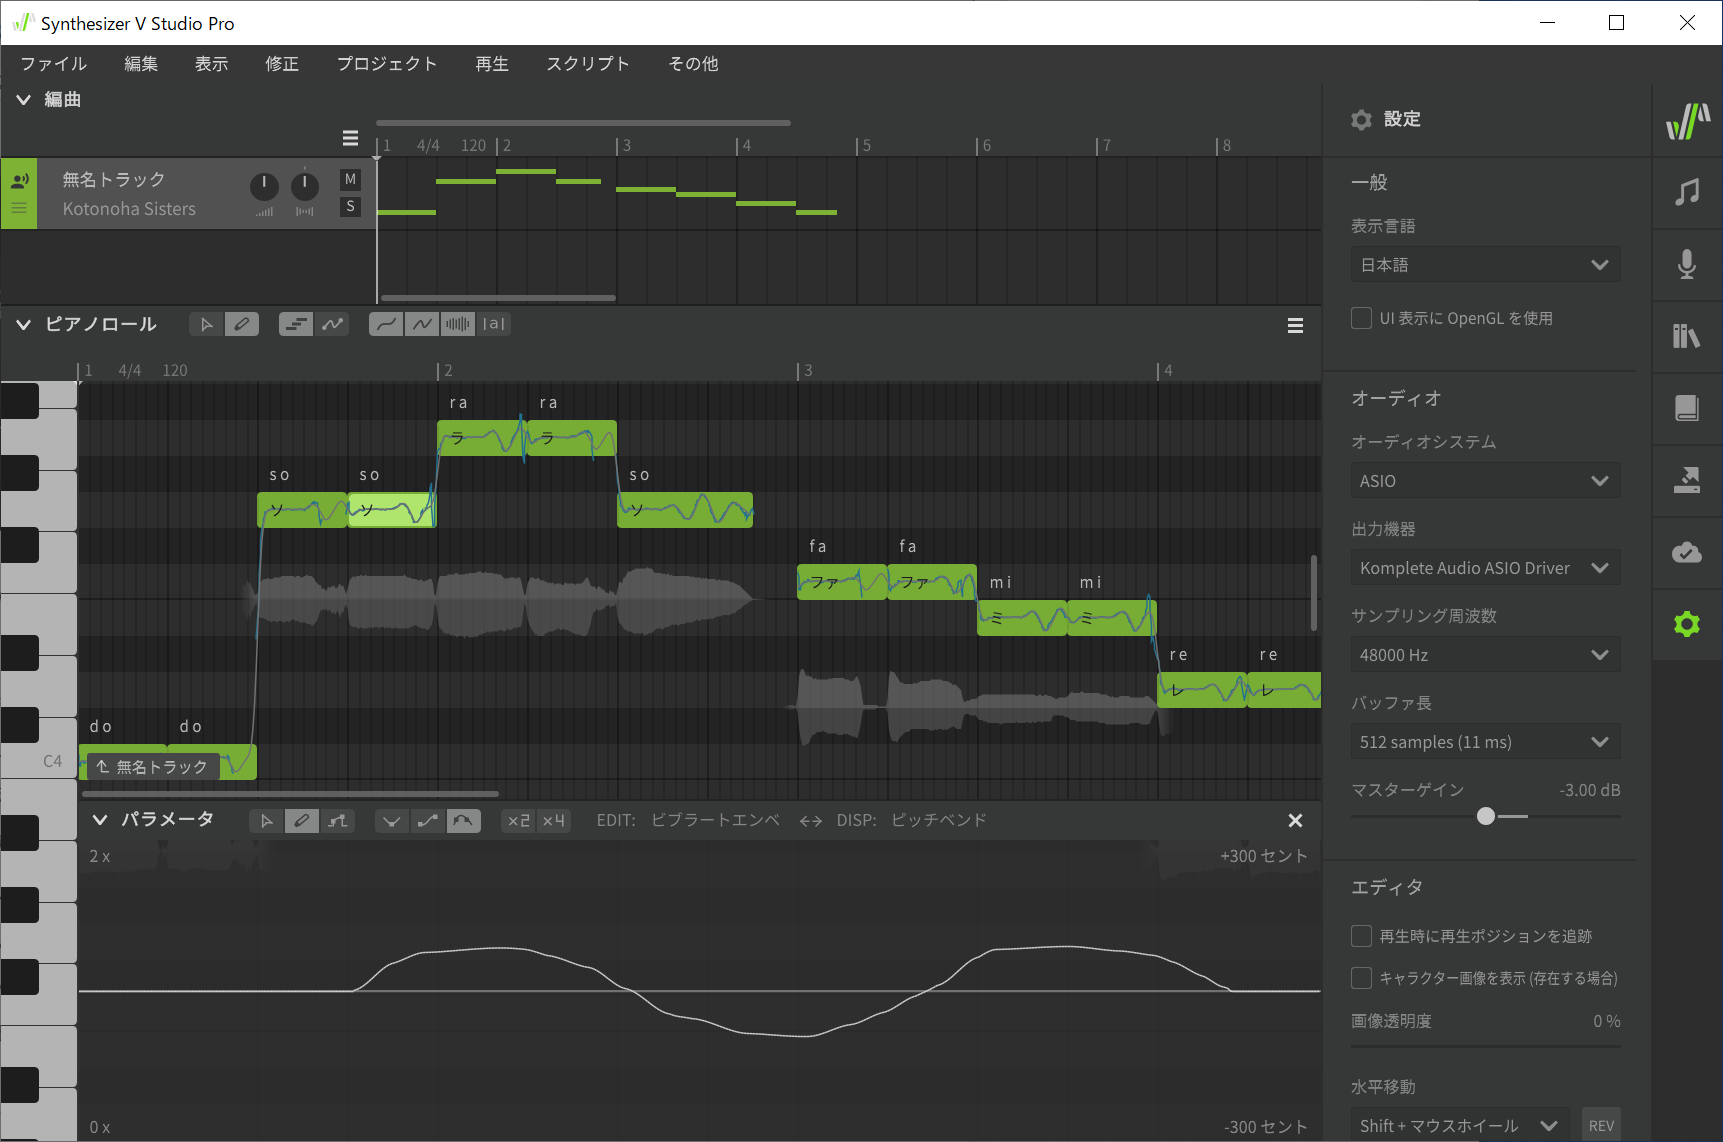Adjust the マスターゲイン slider handle
The image size is (1723, 1142).
[x=1486, y=817]
